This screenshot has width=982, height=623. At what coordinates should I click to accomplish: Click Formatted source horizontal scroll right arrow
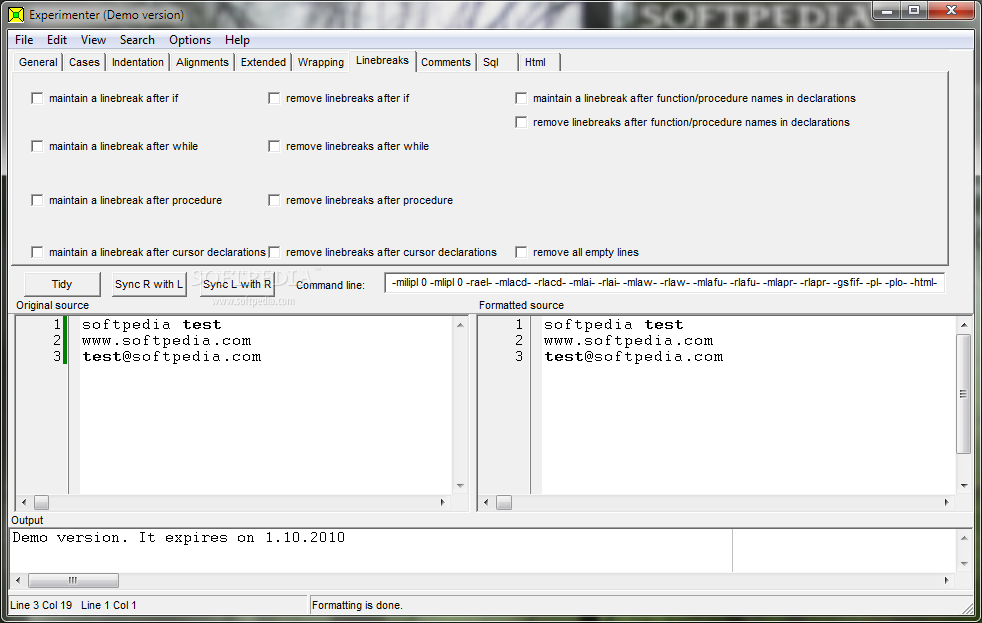tap(946, 502)
